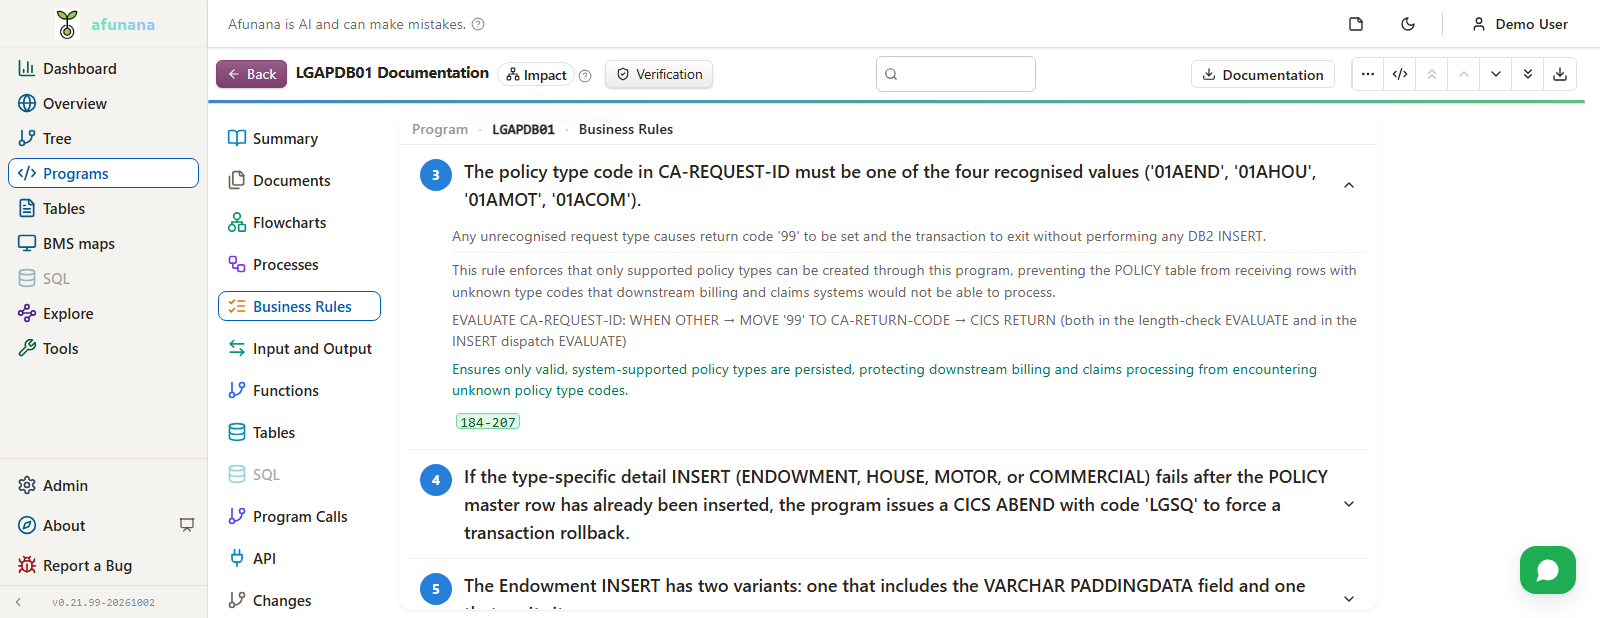This screenshot has width=1600, height=618.
Task: Open the Input and Output section
Action: tap(299, 348)
